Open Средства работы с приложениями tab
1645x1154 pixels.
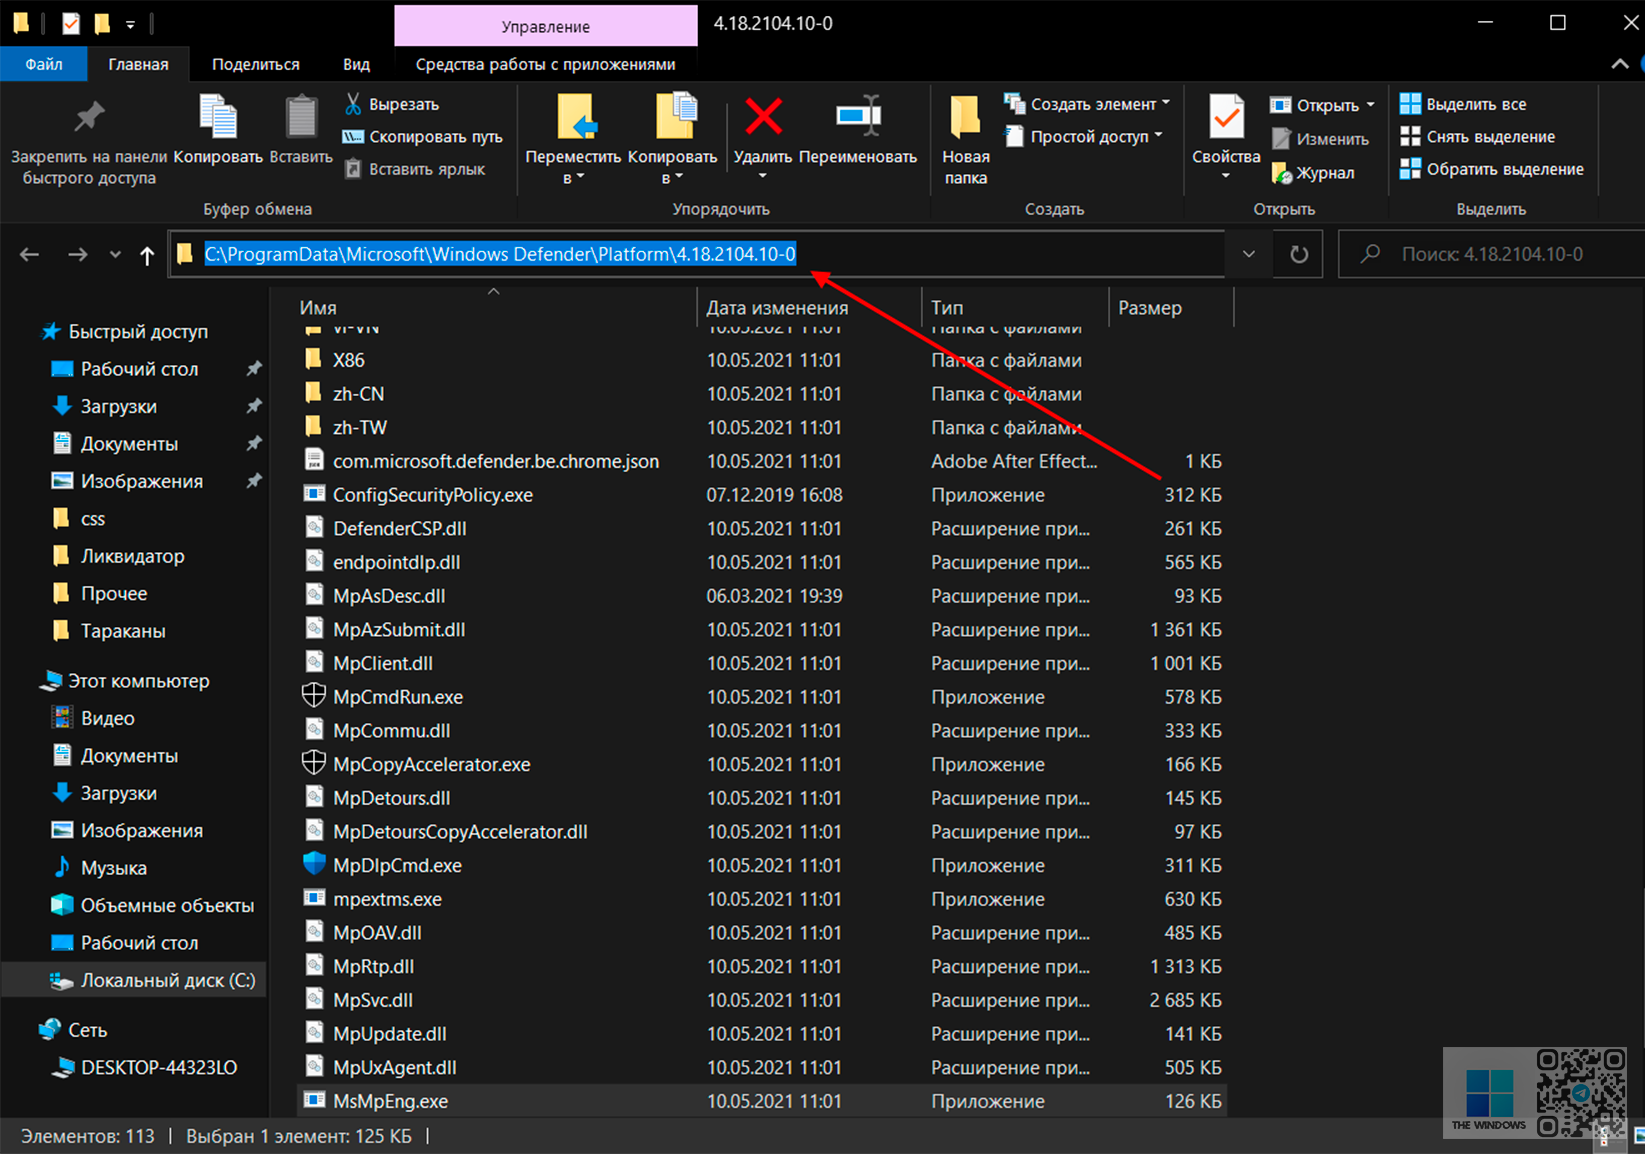coord(545,64)
